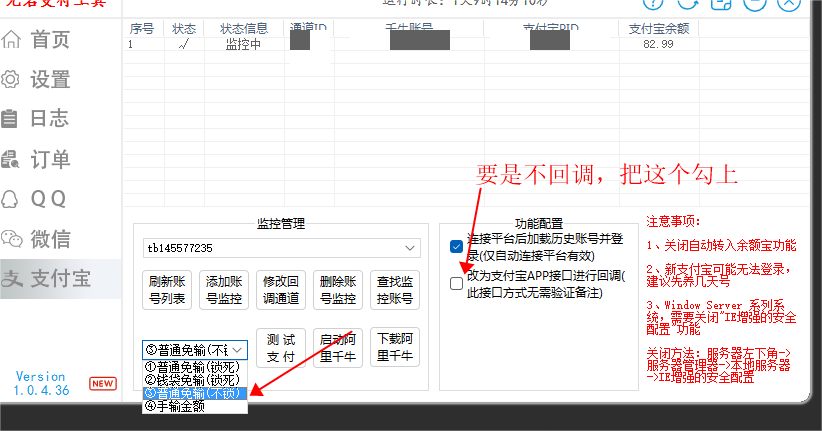822x431 pixels.
Task: Click the 删除账号监控 button
Action: tap(338, 290)
